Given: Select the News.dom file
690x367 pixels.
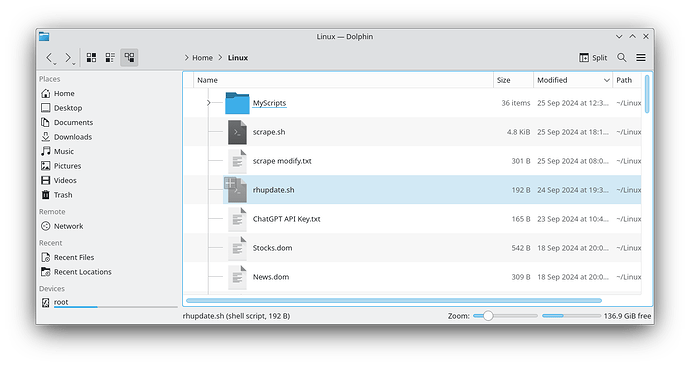Looking at the screenshot, I should click(271, 277).
